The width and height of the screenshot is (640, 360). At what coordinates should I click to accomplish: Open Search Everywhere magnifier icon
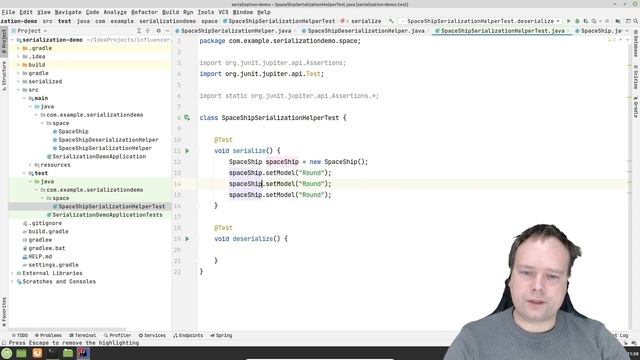(636, 21)
